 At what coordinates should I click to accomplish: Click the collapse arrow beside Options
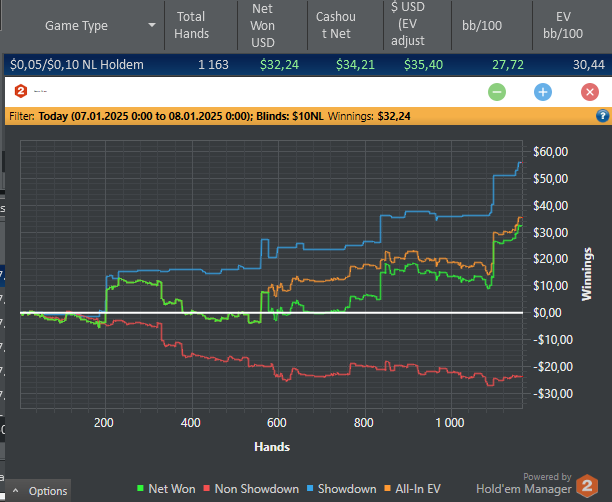[15, 491]
